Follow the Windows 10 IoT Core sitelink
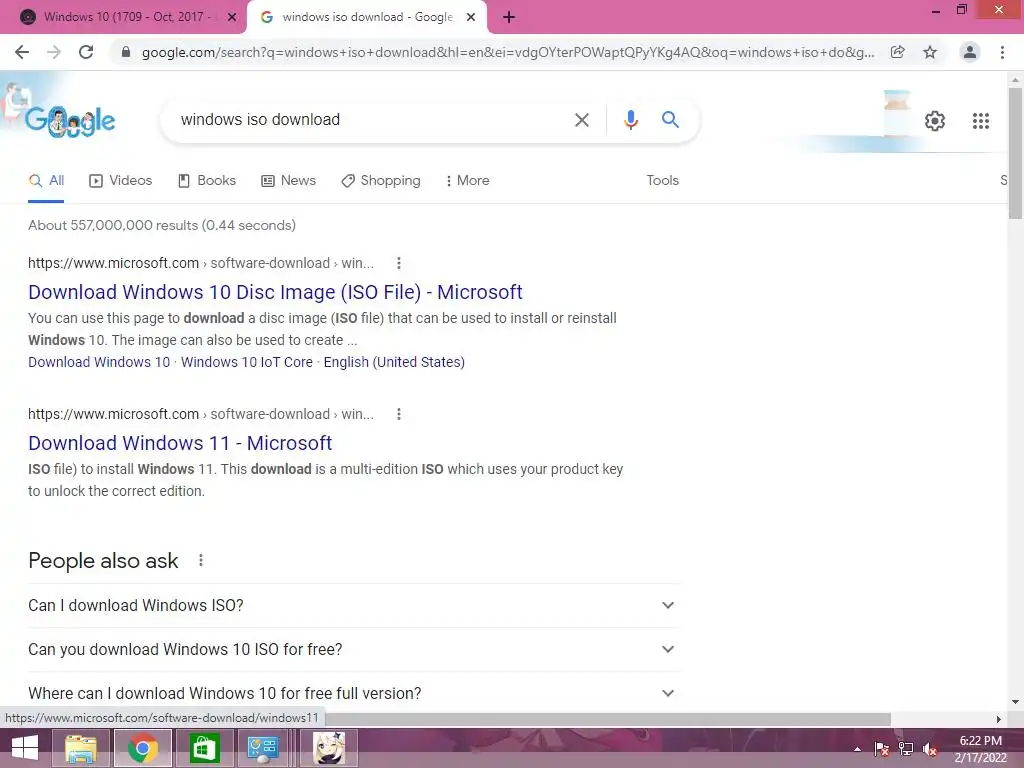 pyautogui.click(x=247, y=362)
